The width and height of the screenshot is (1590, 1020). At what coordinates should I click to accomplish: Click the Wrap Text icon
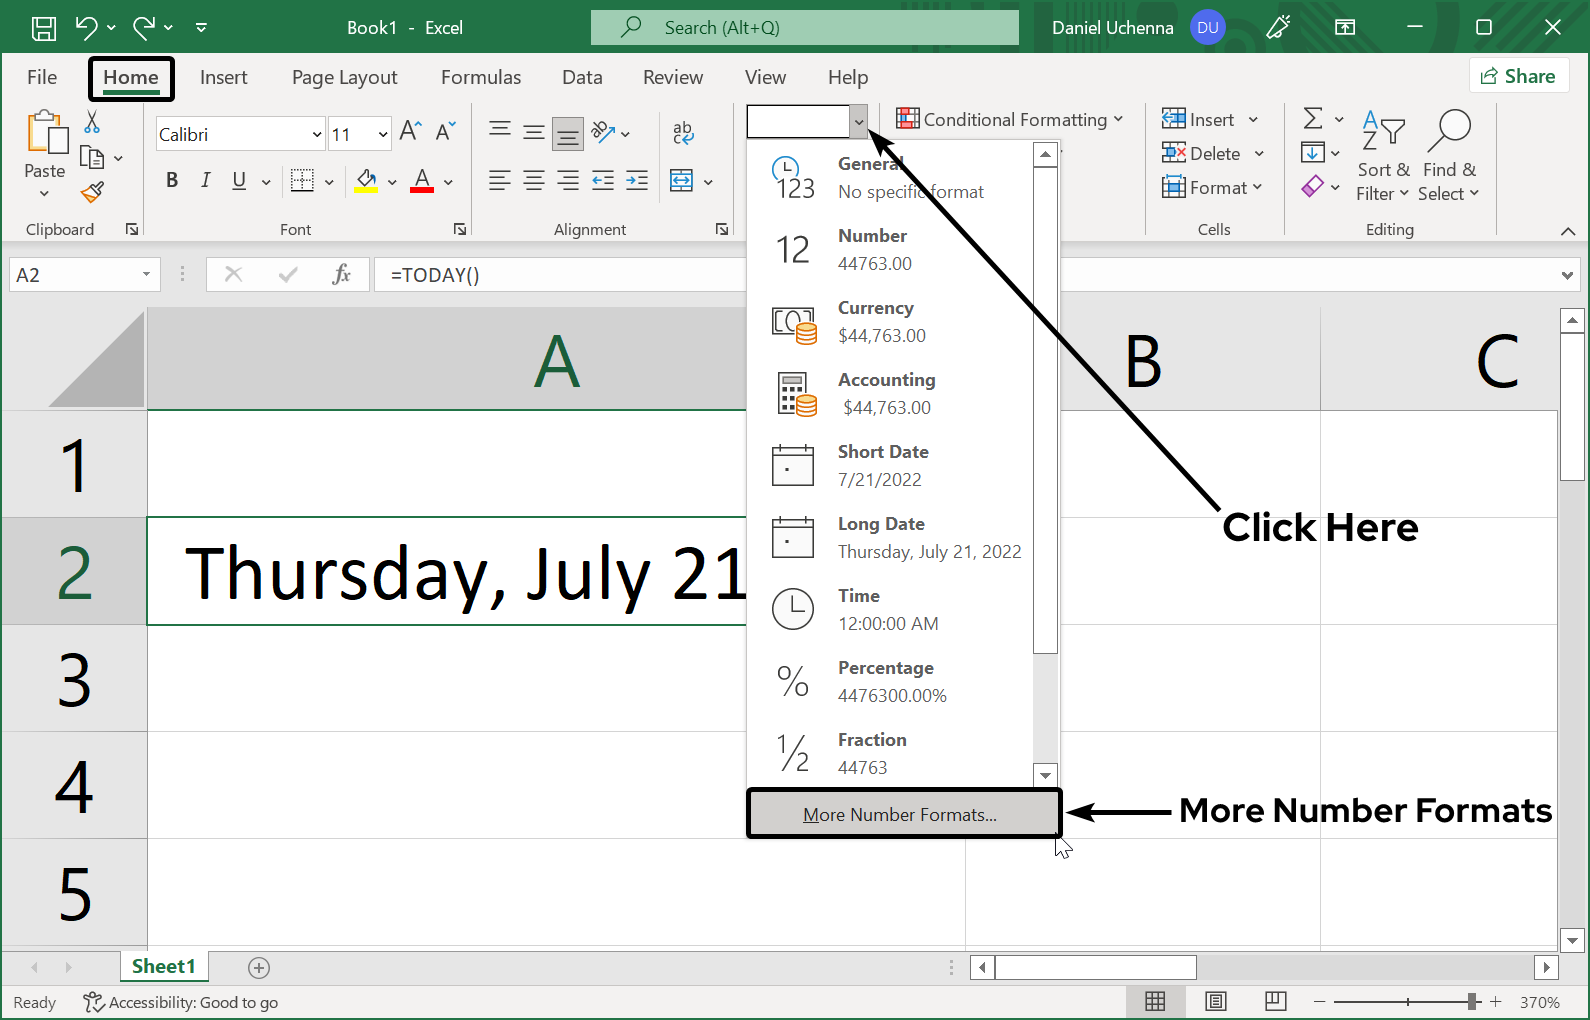[x=683, y=132]
